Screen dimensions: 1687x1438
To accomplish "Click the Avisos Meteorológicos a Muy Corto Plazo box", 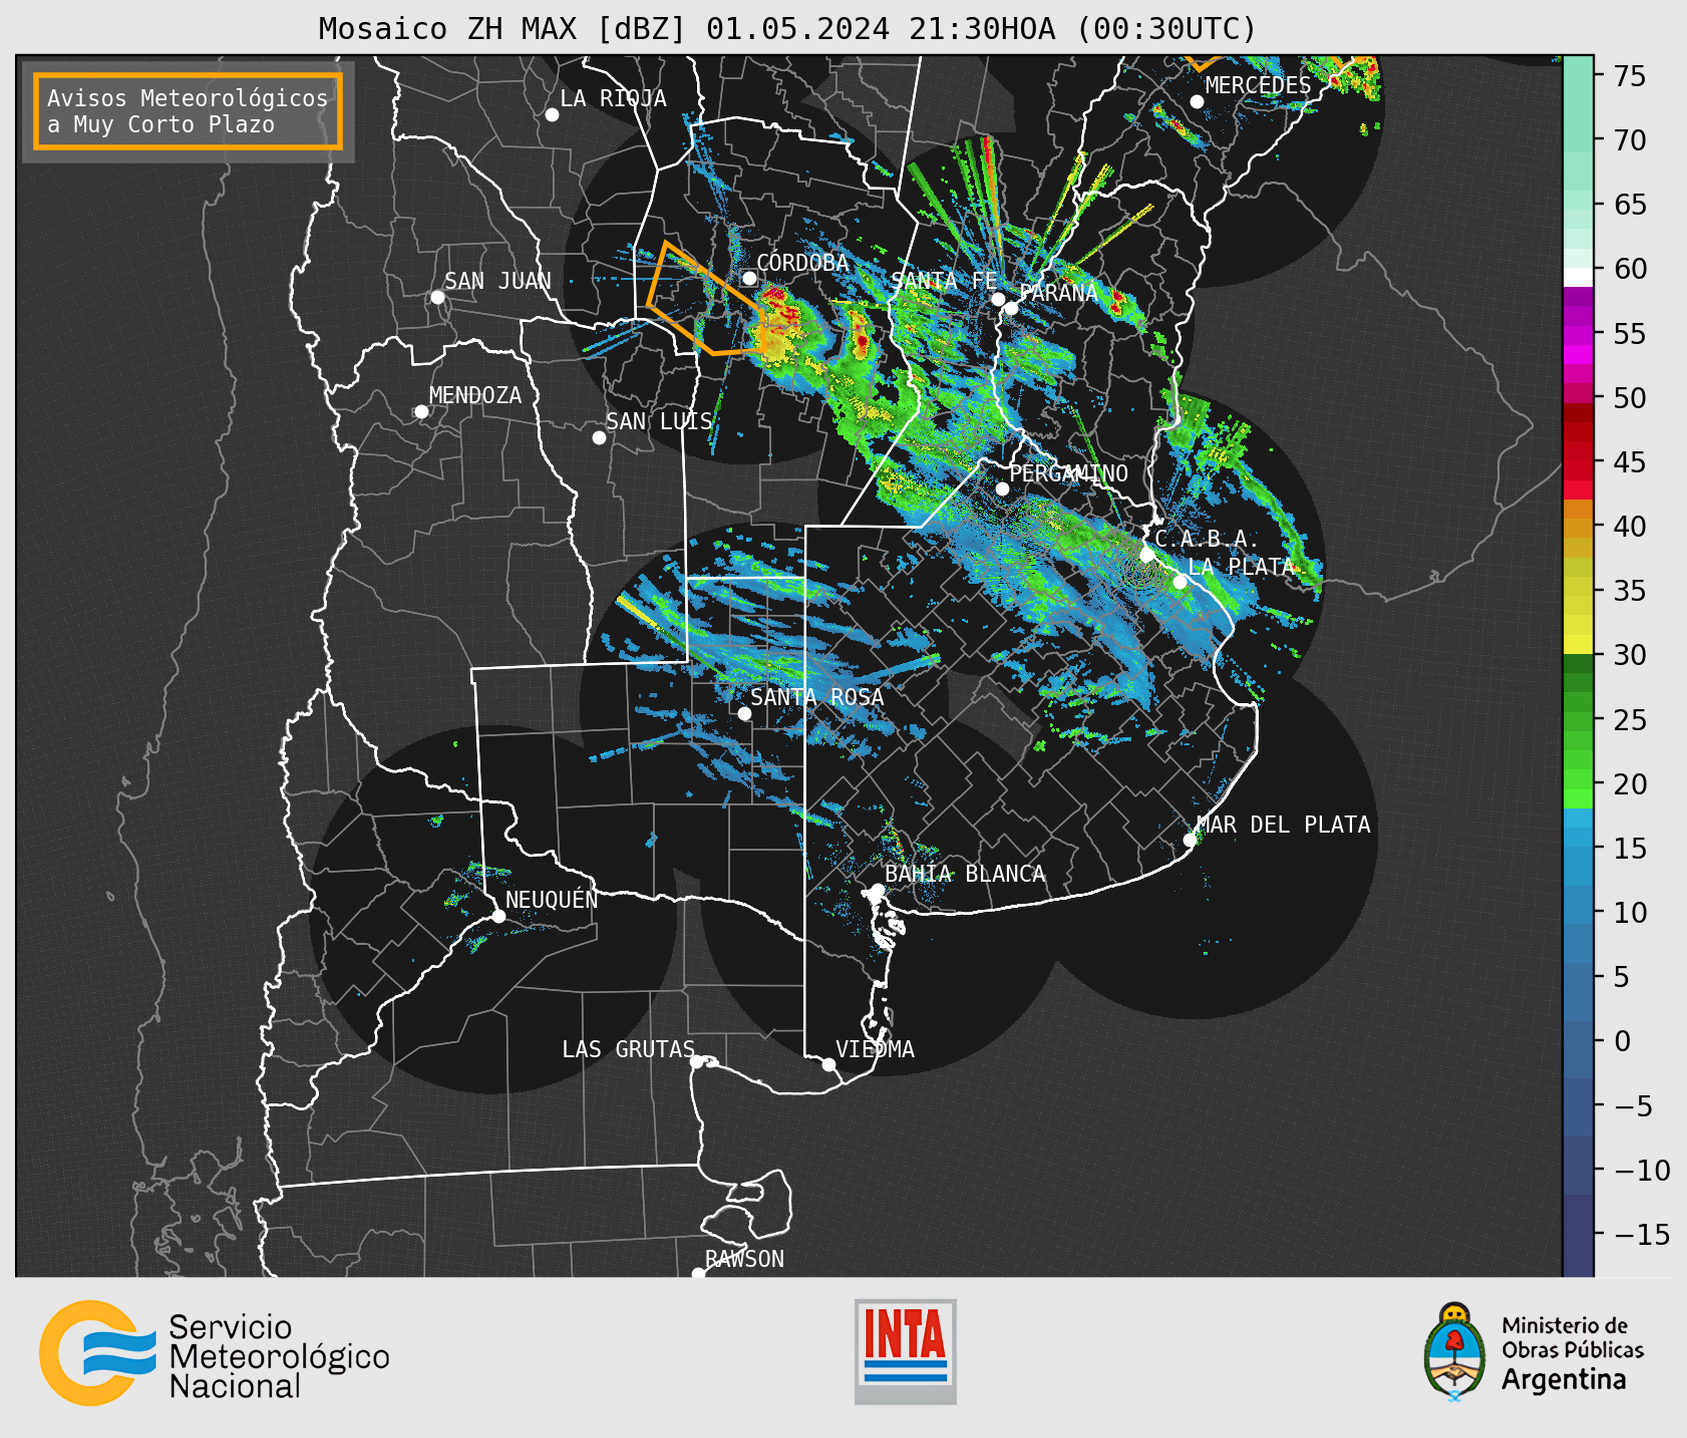I will pos(188,111).
